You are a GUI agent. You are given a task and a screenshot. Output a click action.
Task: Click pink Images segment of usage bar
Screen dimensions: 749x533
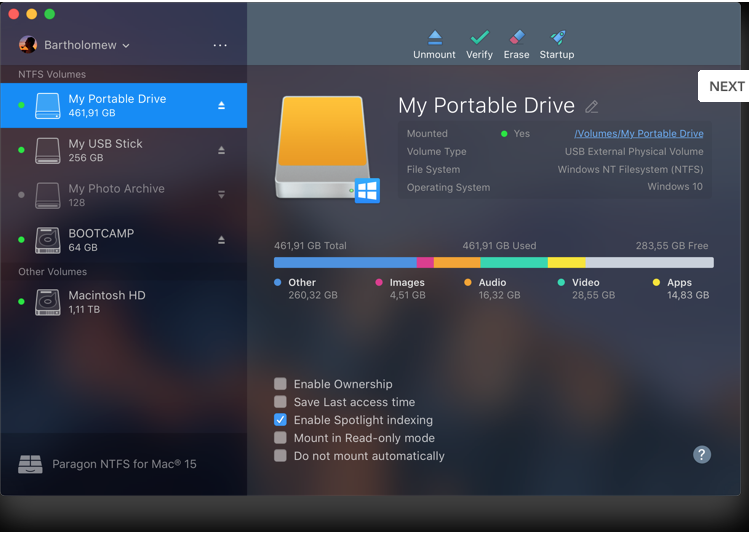(425, 262)
